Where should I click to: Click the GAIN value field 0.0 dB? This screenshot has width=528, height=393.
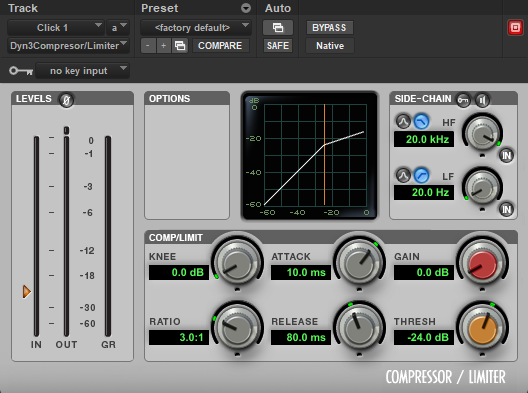pyautogui.click(x=424, y=272)
